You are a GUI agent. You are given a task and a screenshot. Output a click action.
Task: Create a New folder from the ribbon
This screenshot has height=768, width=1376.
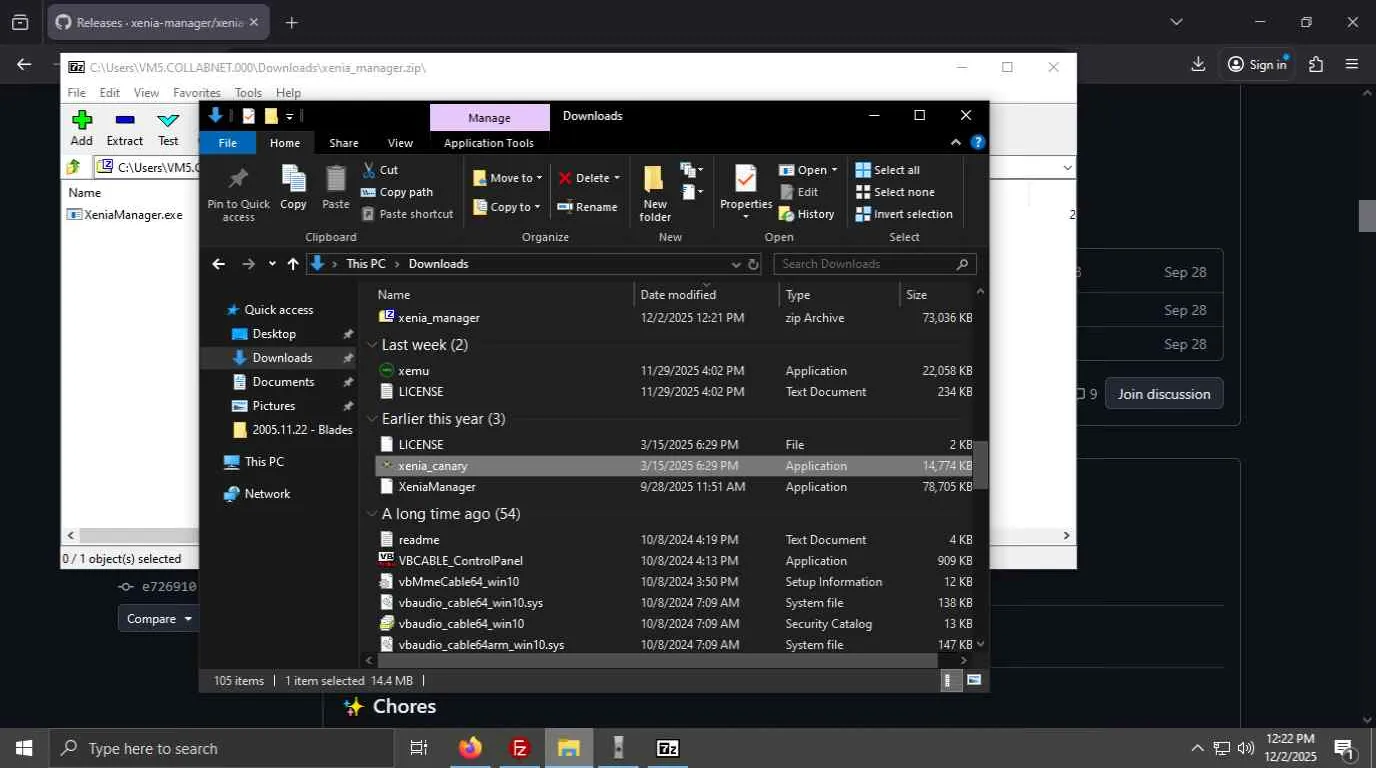tap(655, 194)
